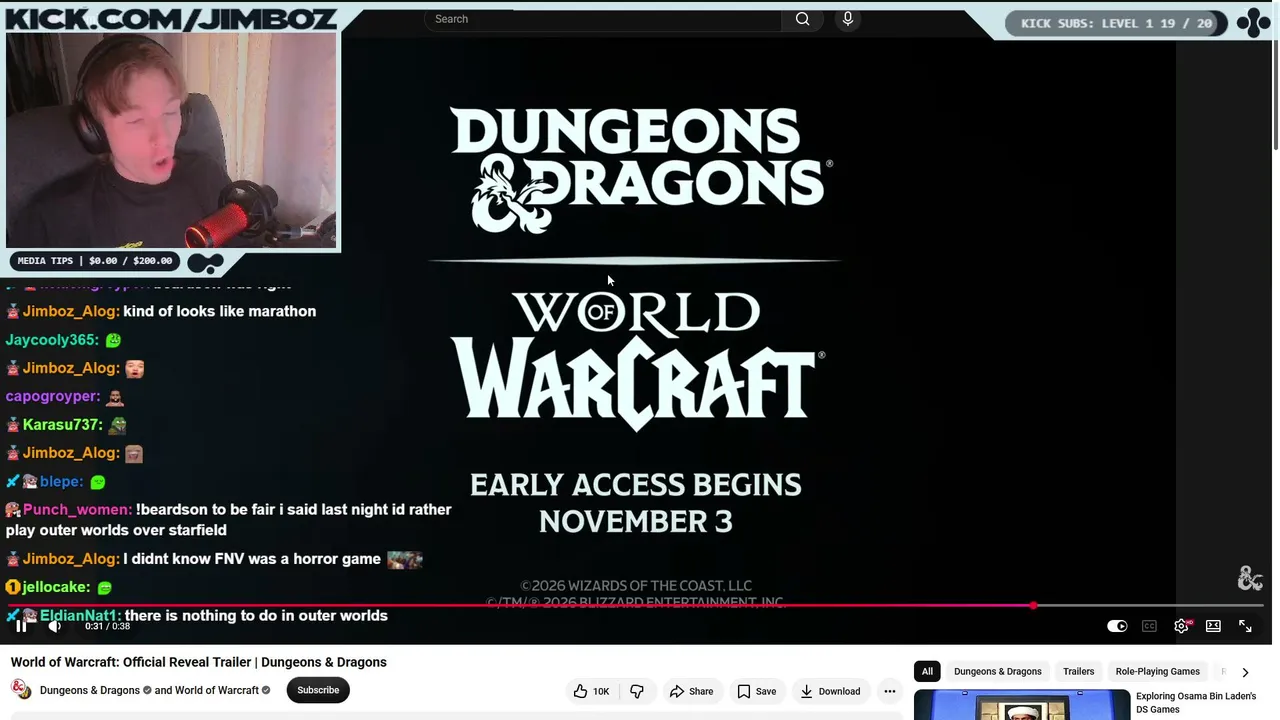The height and width of the screenshot is (720, 1280).
Task: Click username EldianNat1 in chat
Action: coord(79,616)
